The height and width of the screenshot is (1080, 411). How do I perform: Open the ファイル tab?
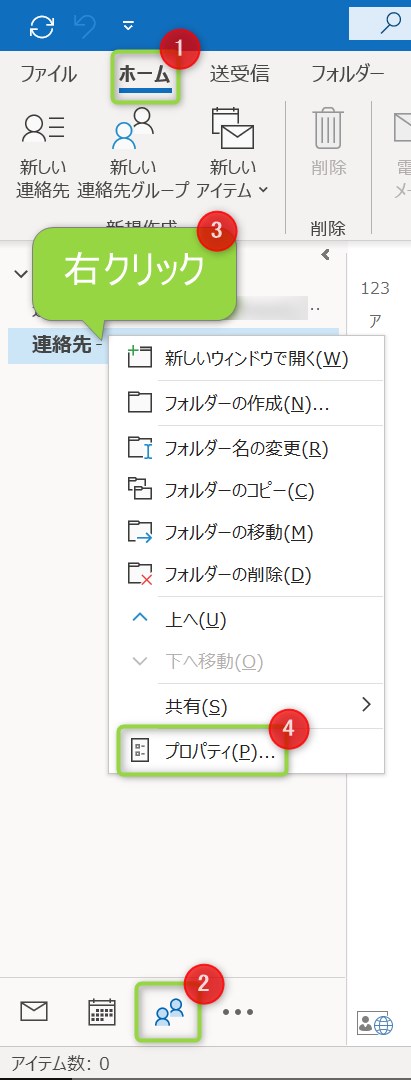[48, 73]
